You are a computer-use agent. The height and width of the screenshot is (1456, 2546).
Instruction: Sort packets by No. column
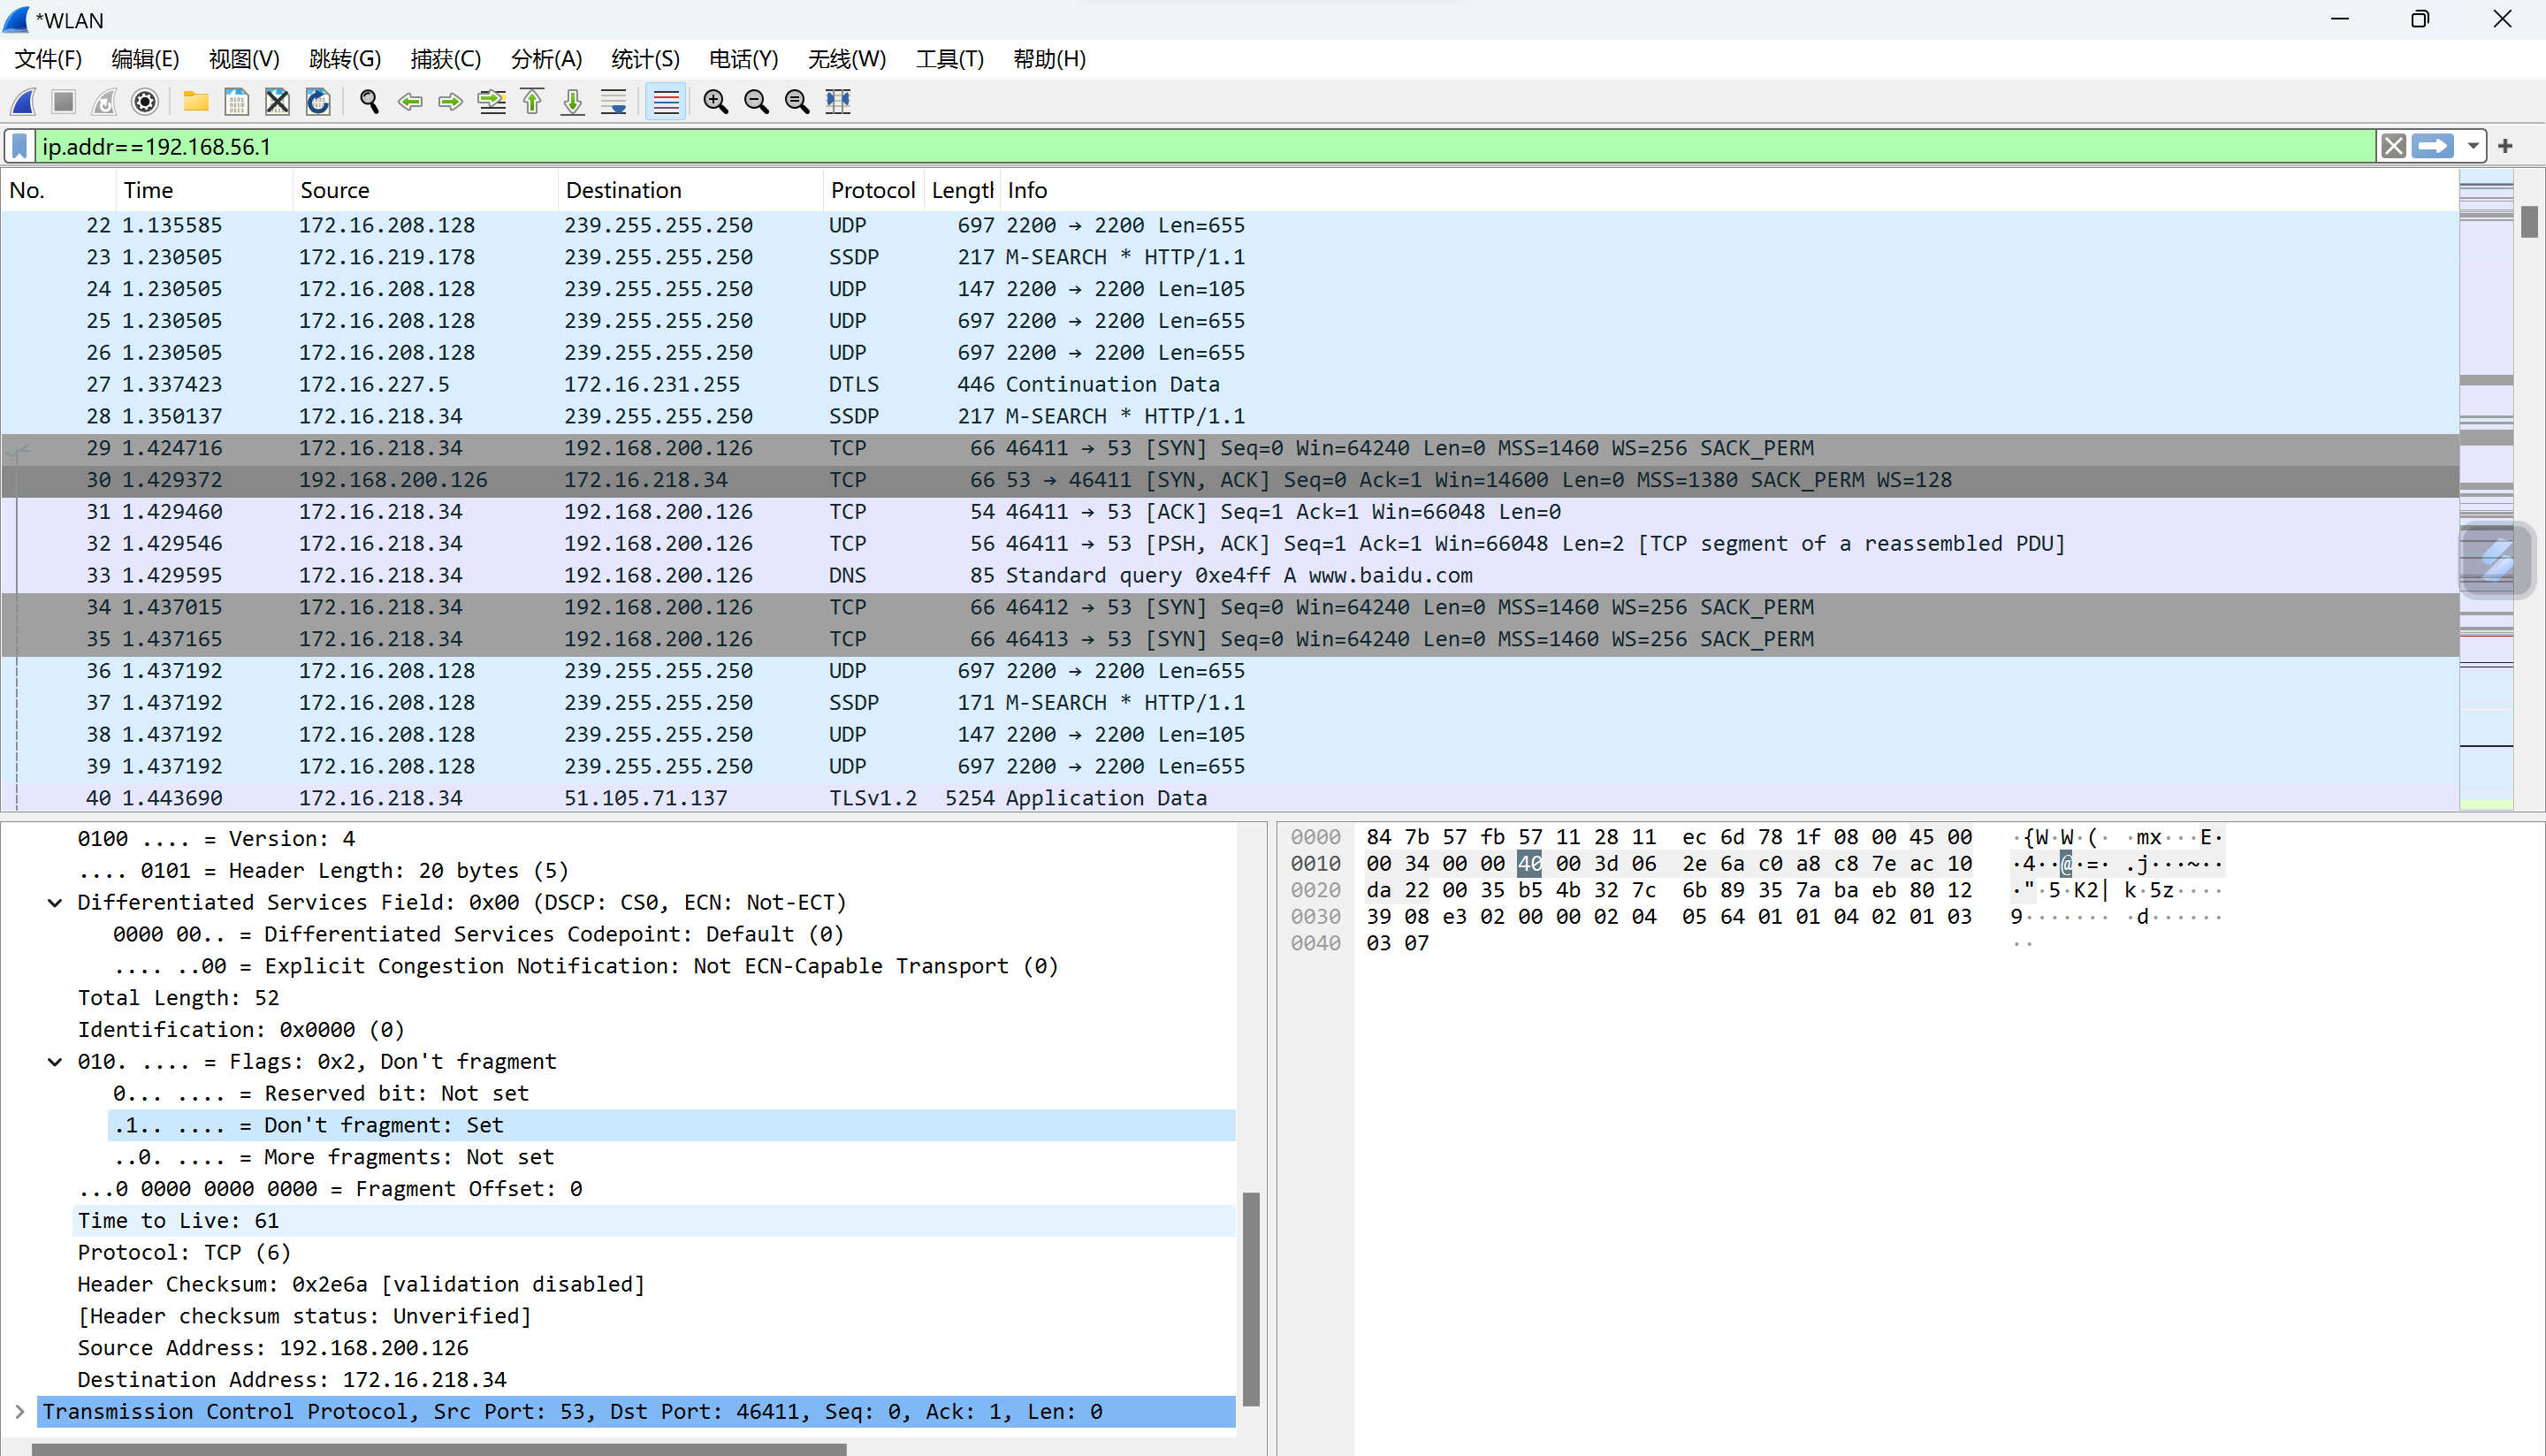(x=58, y=190)
